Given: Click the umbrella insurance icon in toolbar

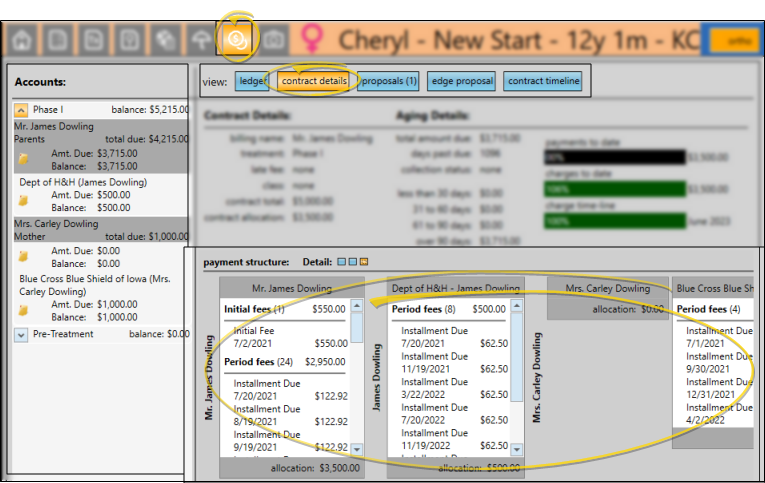Looking at the screenshot, I should coord(203,39).
